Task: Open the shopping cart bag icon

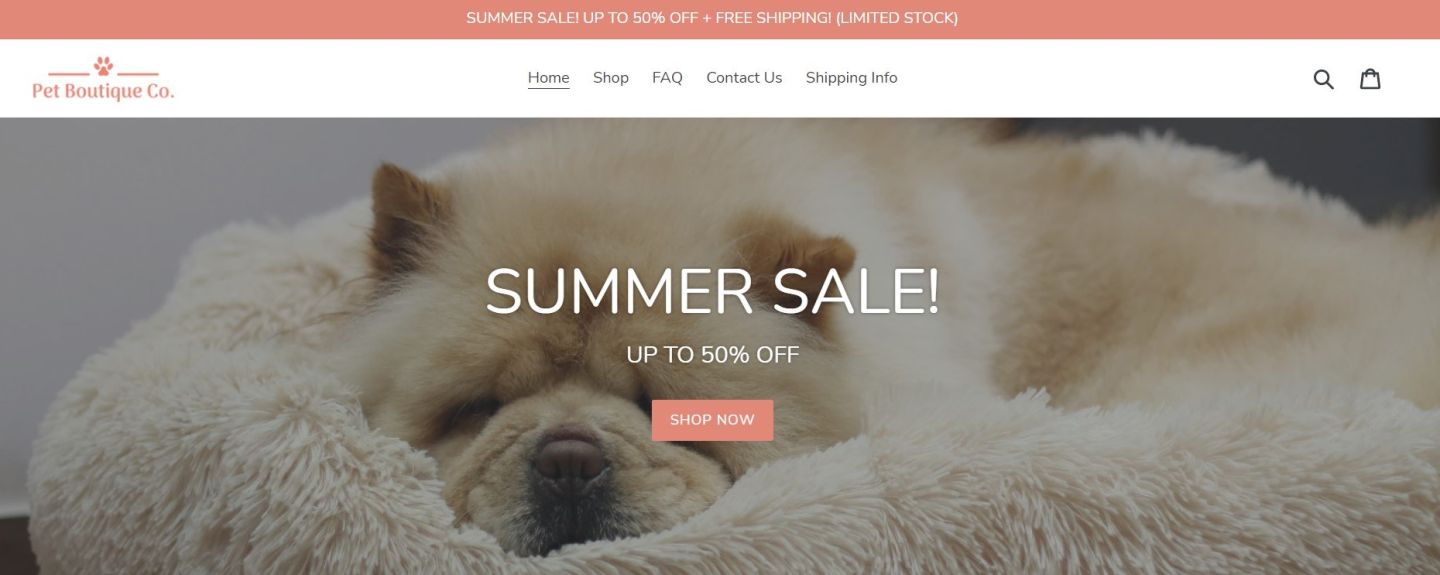Action: [x=1370, y=78]
